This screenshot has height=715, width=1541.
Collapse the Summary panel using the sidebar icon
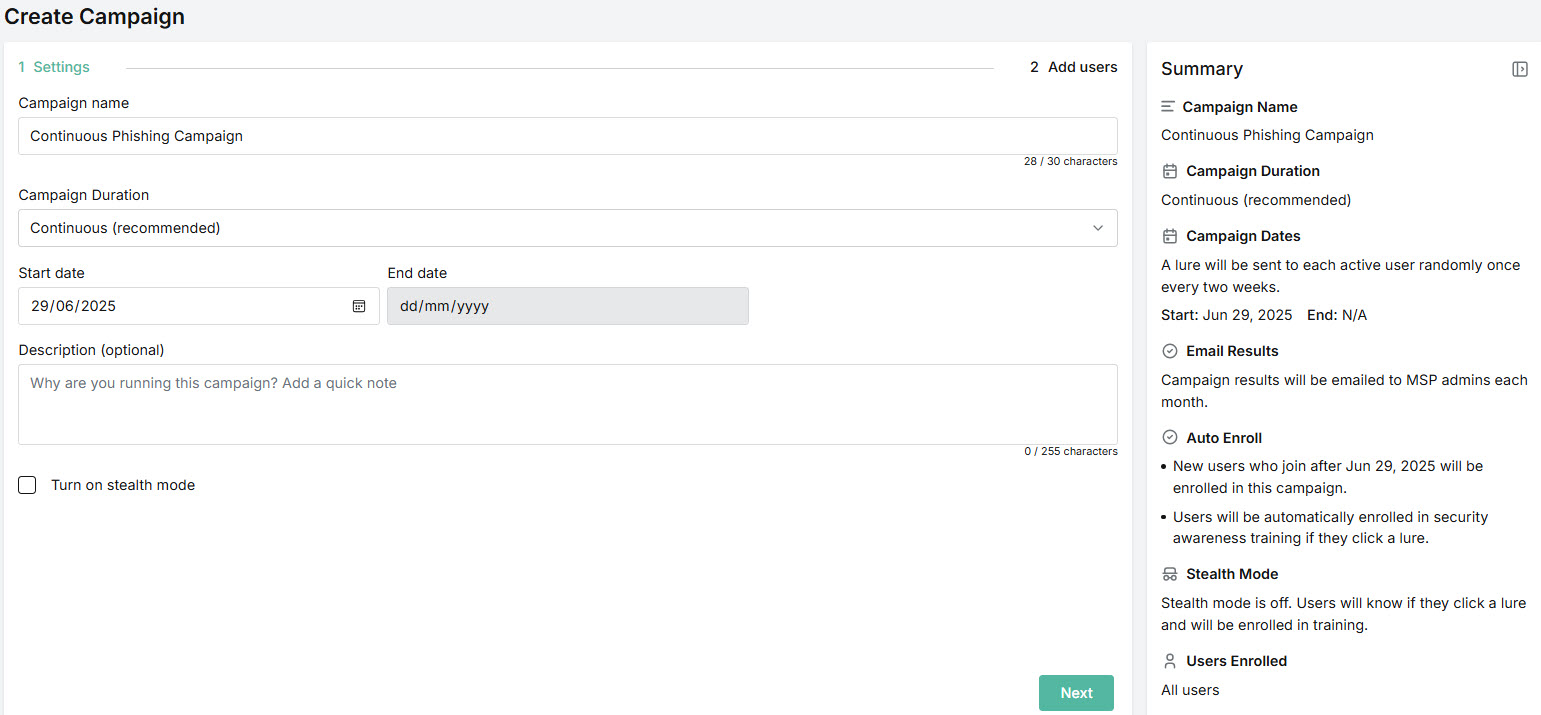pos(1519,69)
